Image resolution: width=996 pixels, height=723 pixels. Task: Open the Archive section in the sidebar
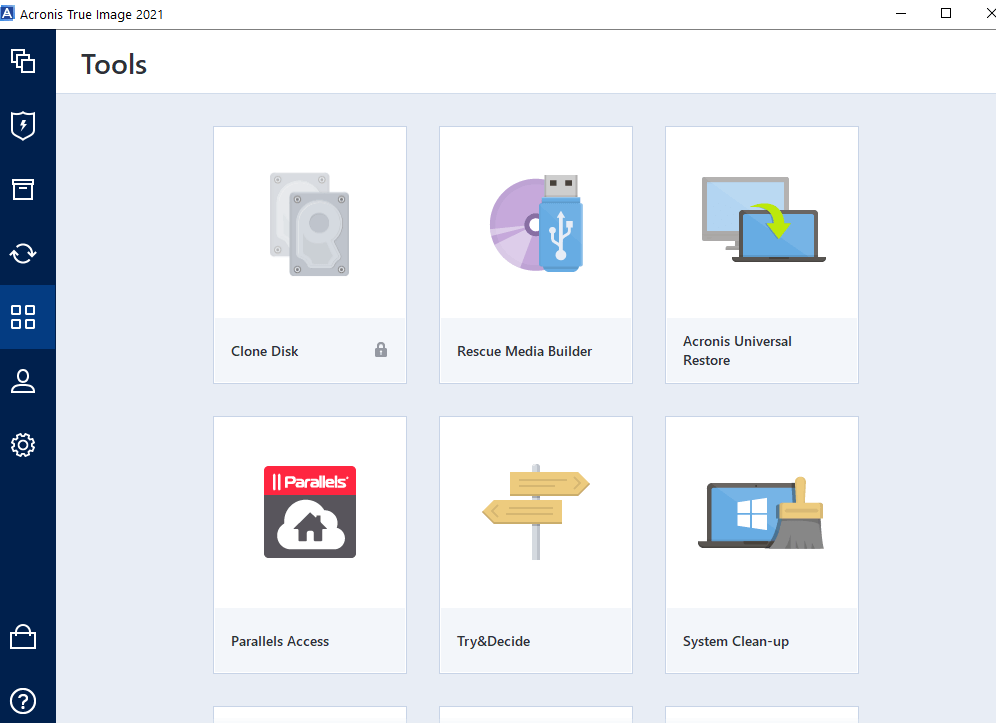pyautogui.click(x=23, y=189)
